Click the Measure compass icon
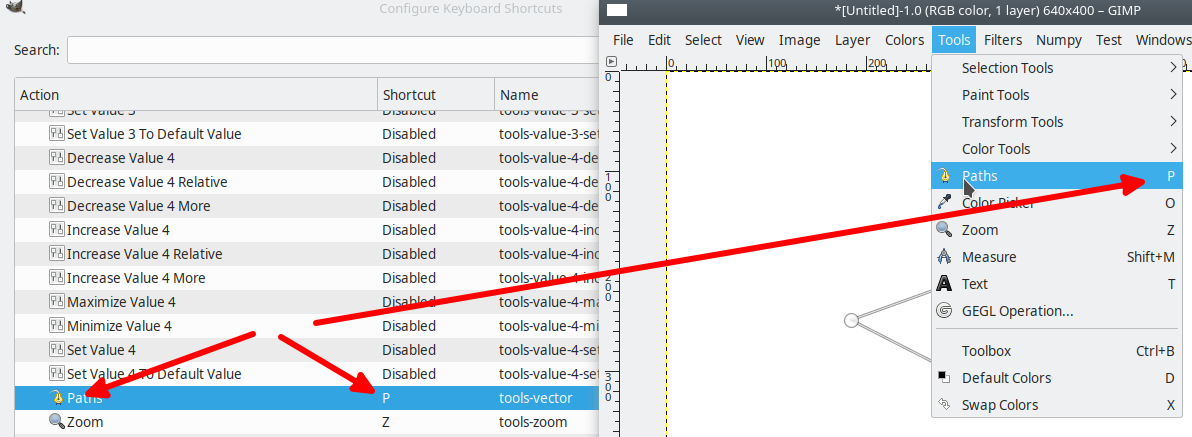1192x437 pixels. (x=943, y=257)
